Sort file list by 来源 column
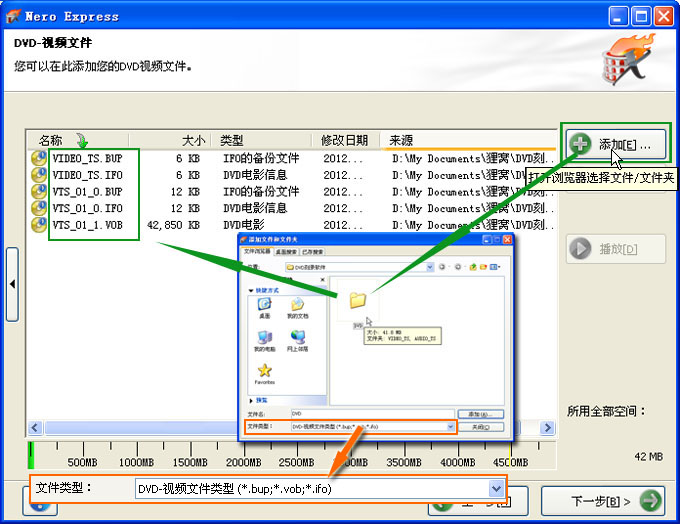680x524 pixels. tap(468, 140)
